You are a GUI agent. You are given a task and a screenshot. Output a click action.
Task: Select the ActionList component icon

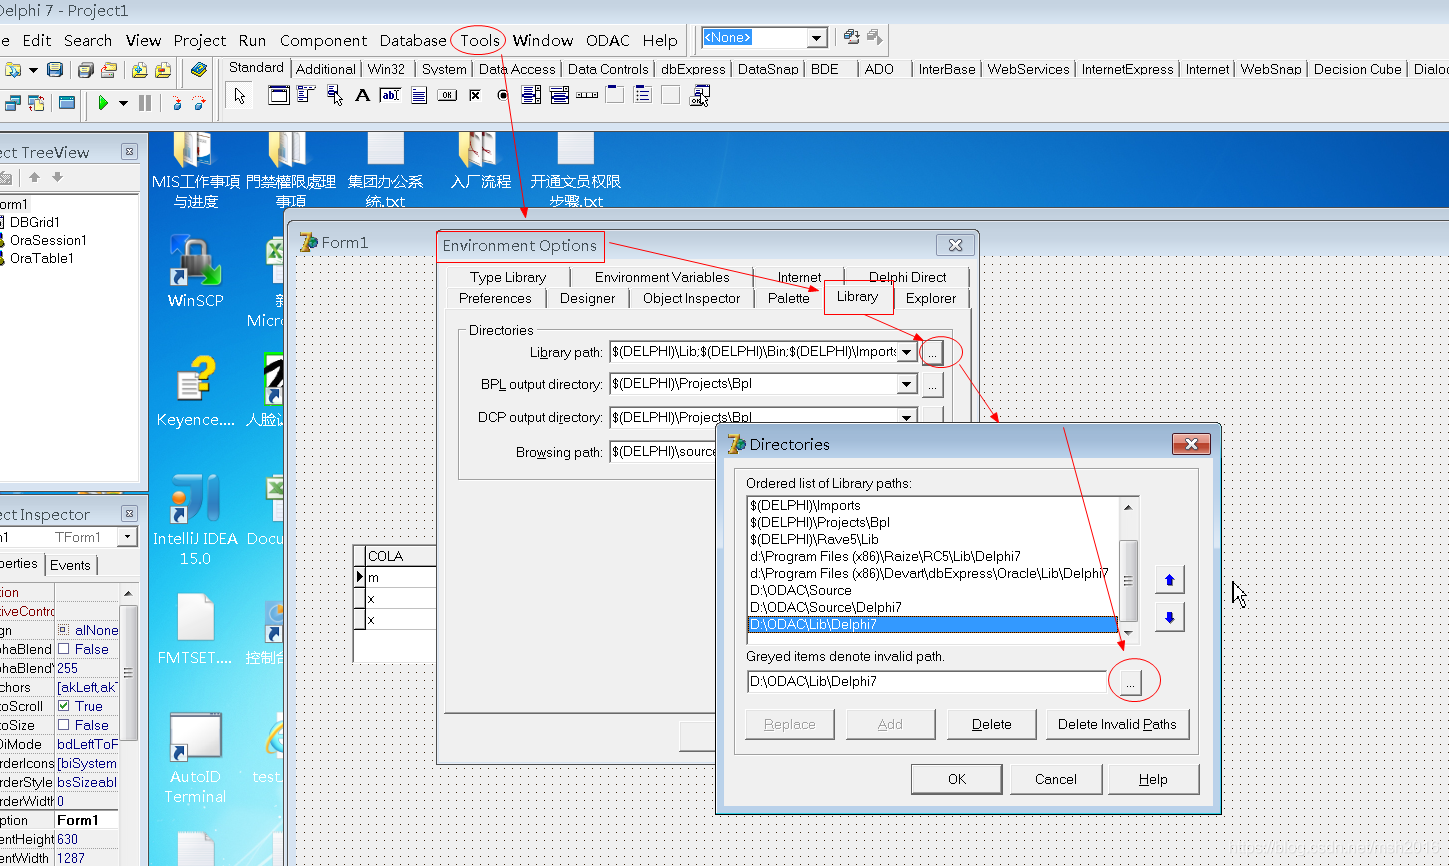pos(701,95)
